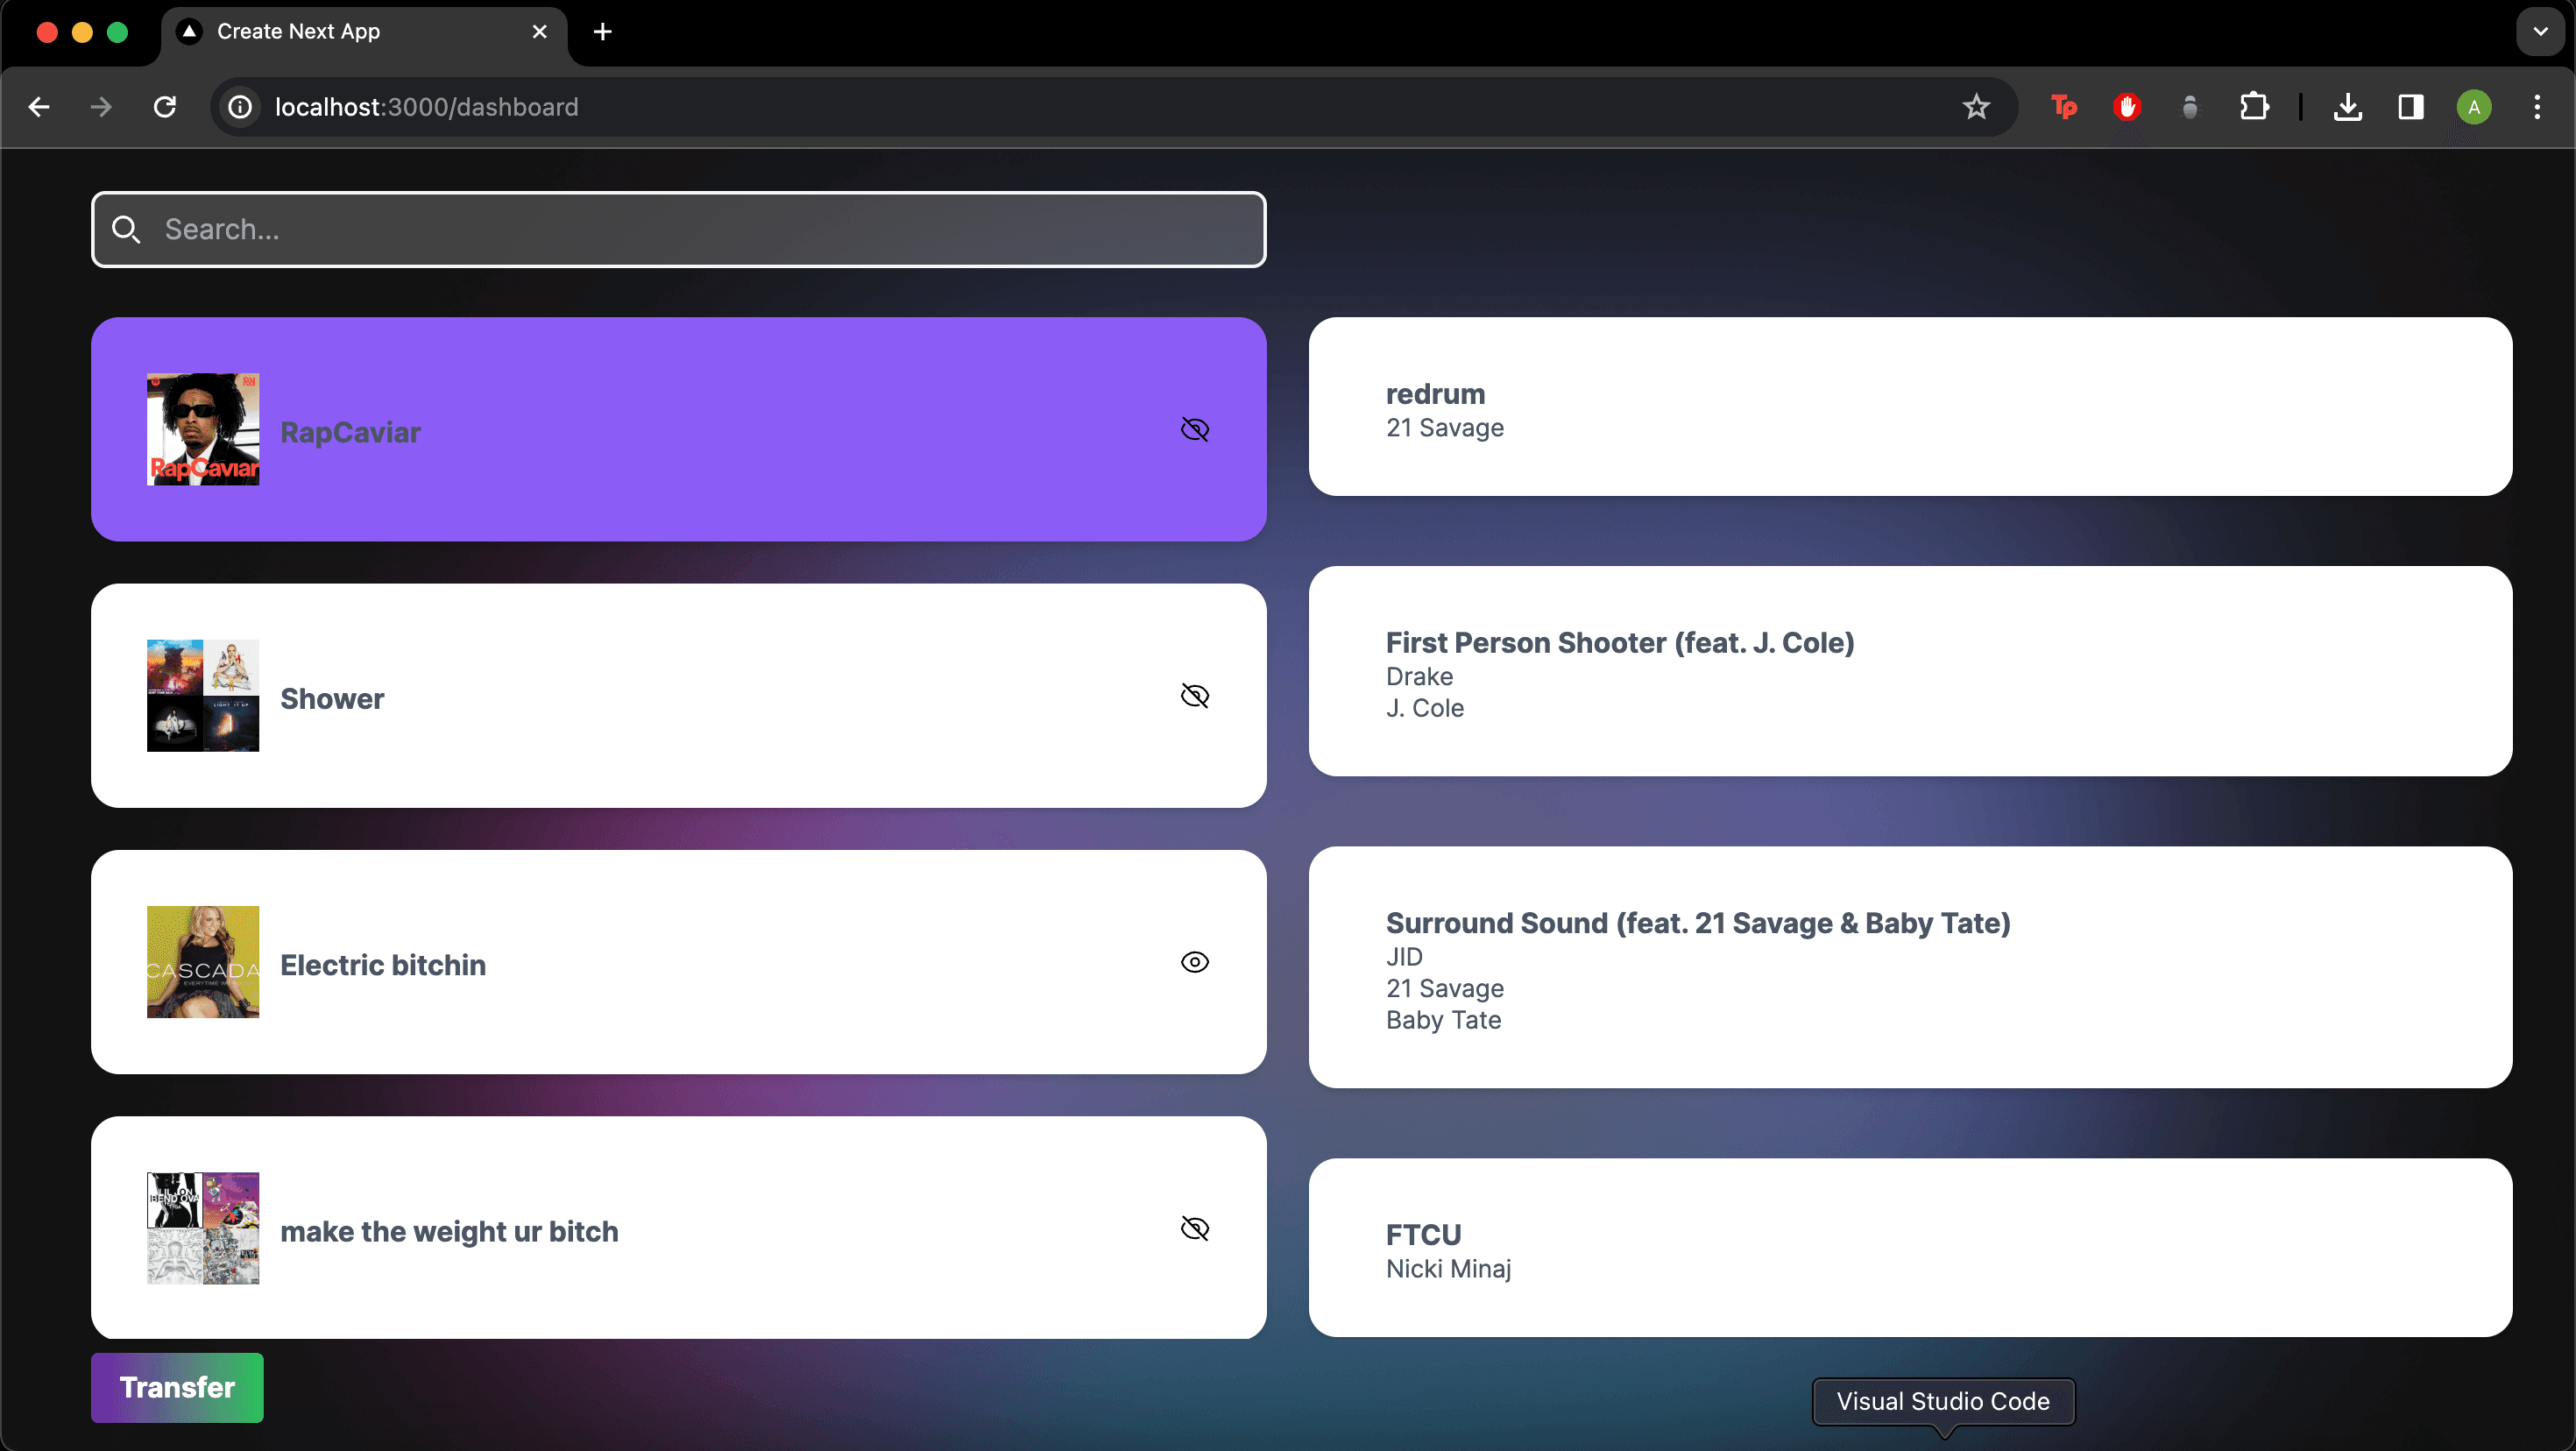Toggle the browser side panel icon

point(2411,107)
